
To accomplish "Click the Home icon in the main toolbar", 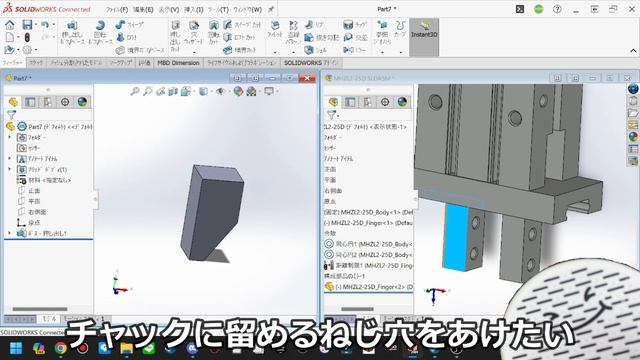I will pos(10,25).
